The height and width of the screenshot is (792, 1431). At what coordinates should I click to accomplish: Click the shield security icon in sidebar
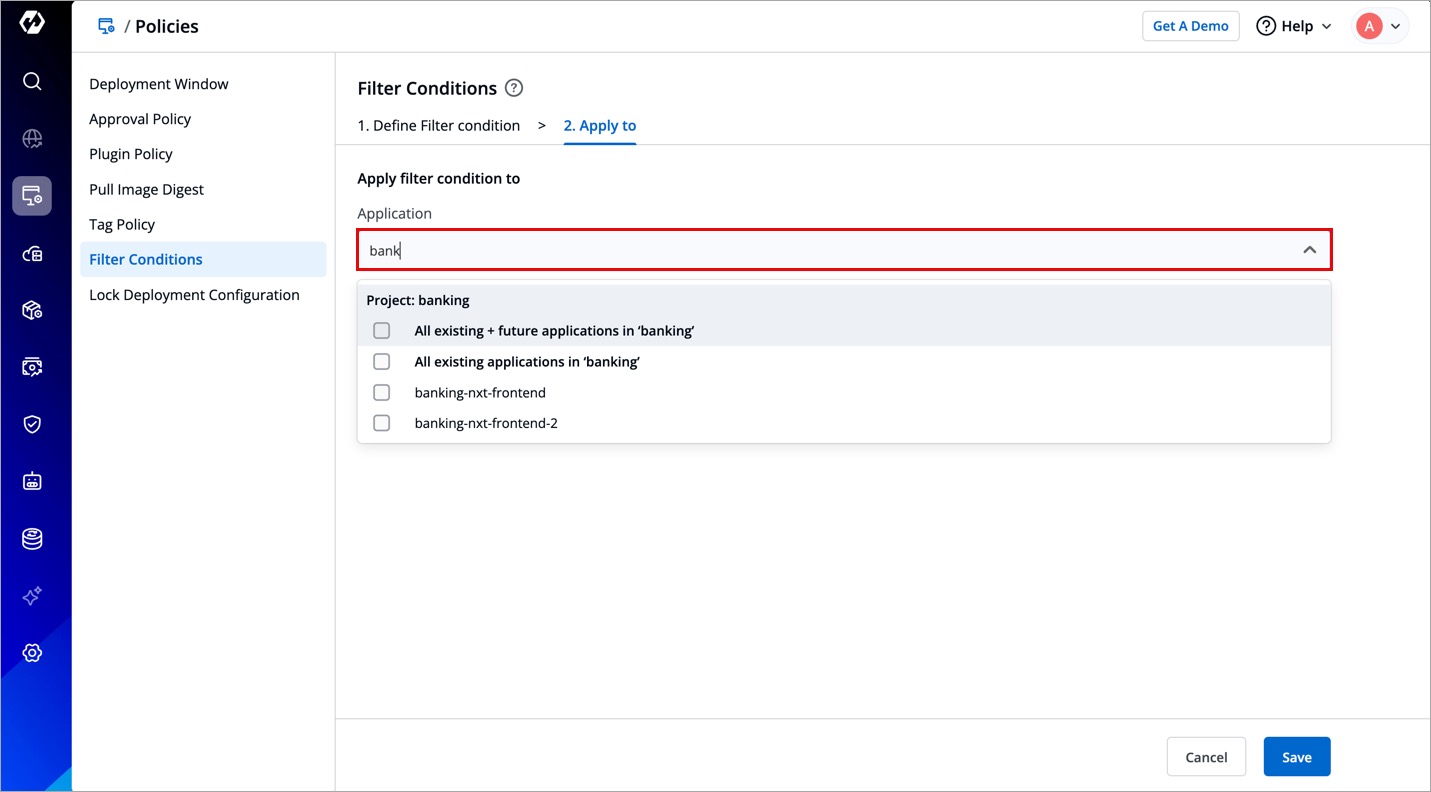(32, 424)
